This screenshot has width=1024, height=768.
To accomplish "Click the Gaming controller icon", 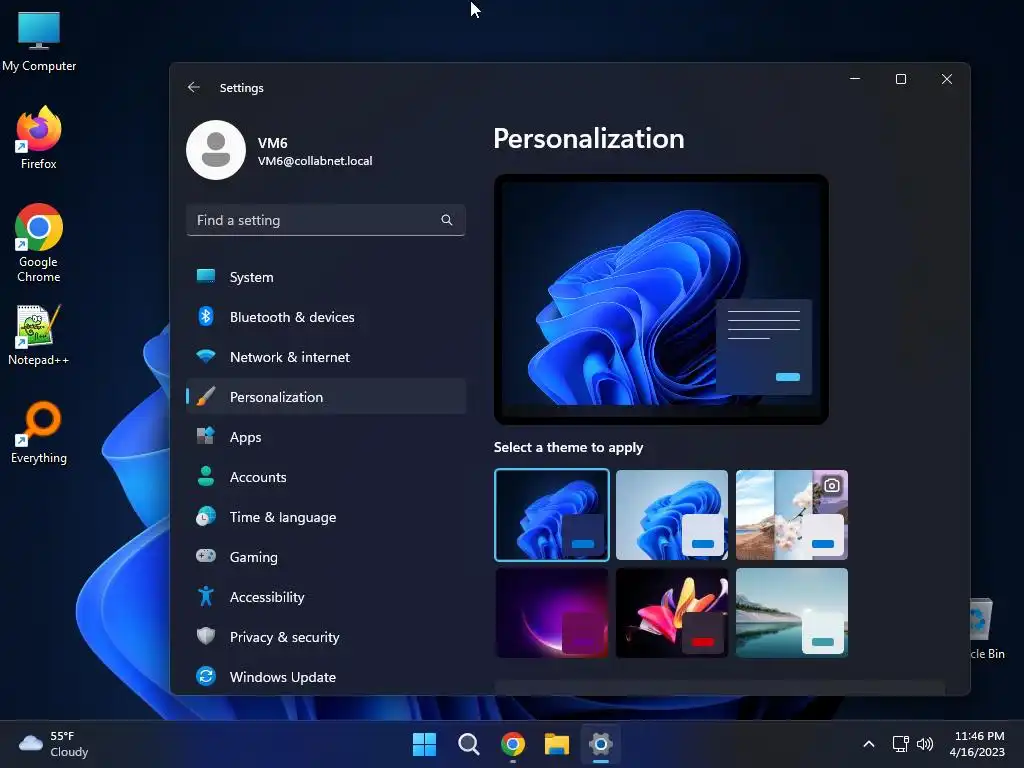I will click(206, 556).
